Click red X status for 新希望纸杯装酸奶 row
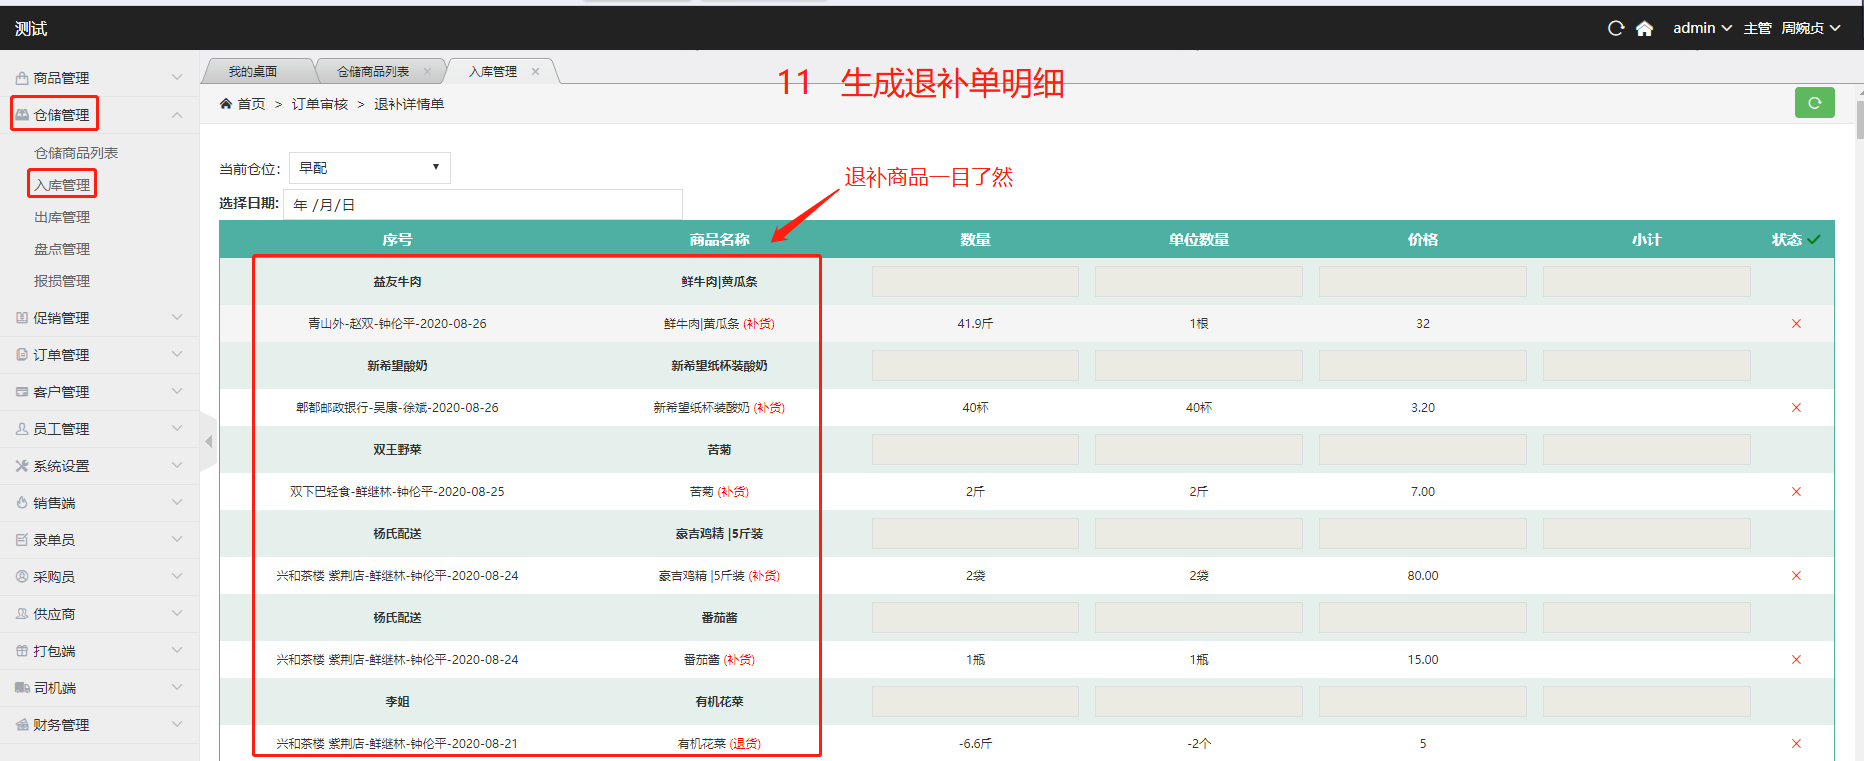Screen dimensions: 1864x761 point(1796,408)
